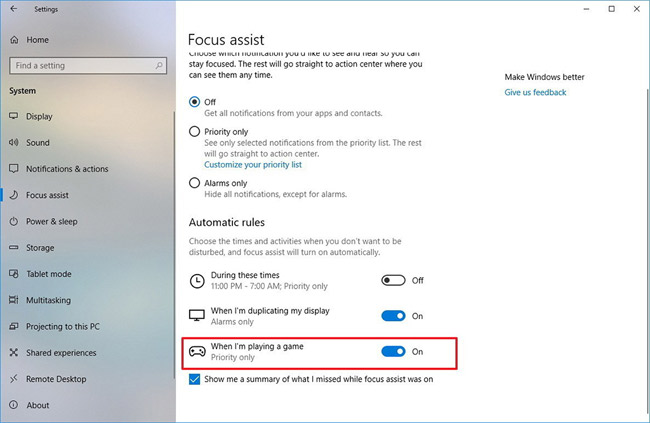Switch off the playing a game toggle

tap(393, 351)
